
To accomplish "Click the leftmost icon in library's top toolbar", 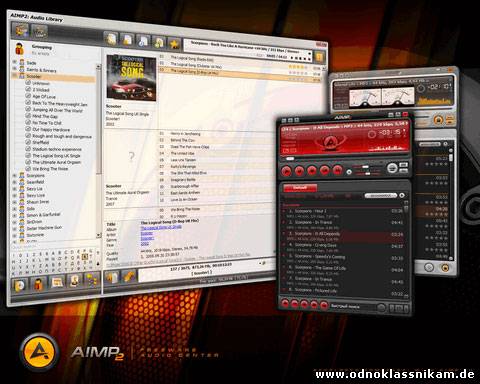I will click(x=21, y=30).
